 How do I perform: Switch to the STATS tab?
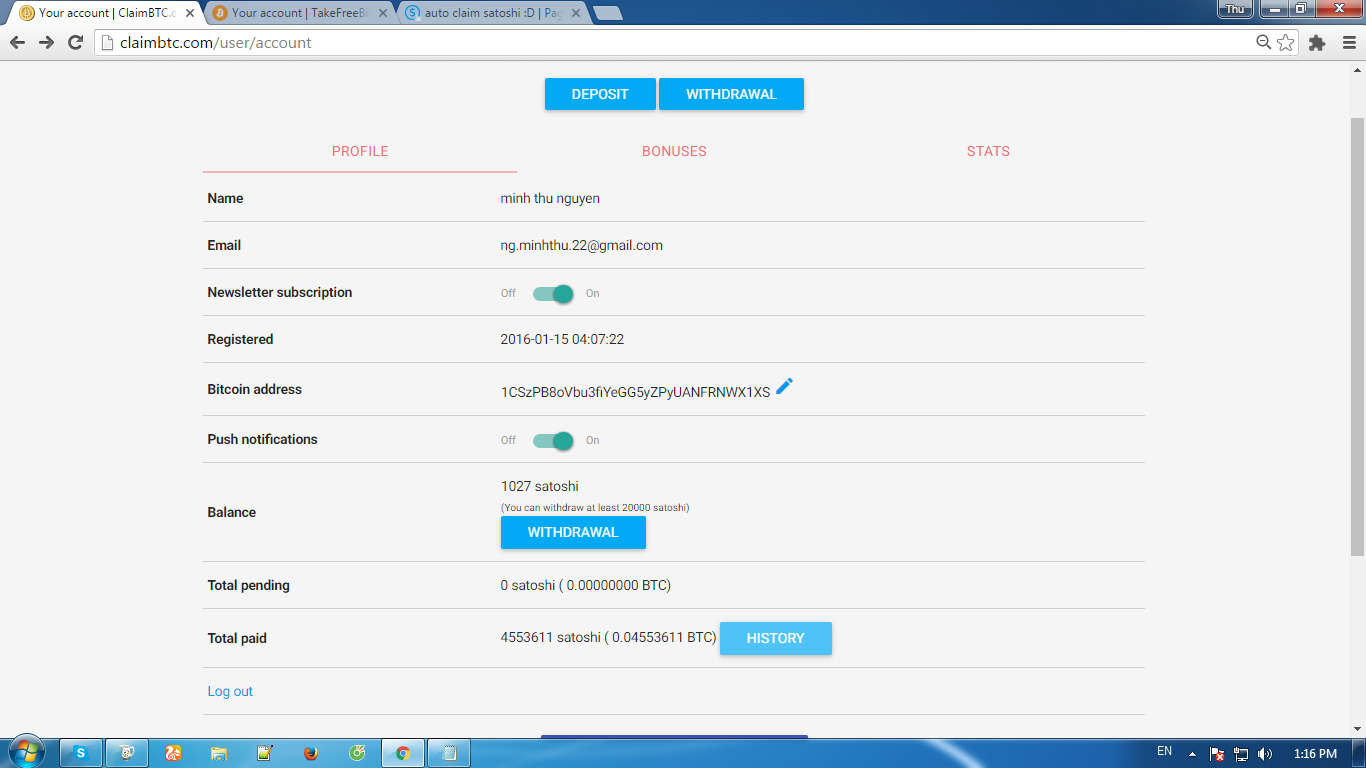click(988, 151)
